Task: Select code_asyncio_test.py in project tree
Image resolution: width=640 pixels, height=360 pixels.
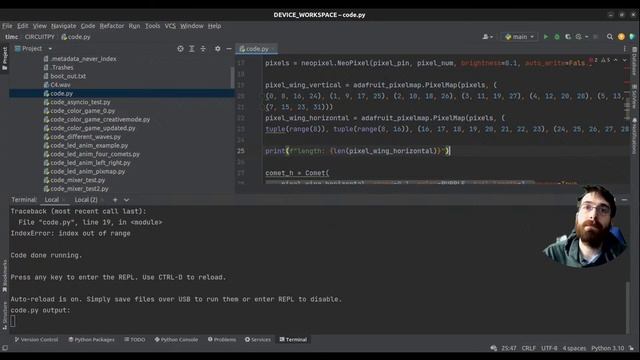Action: (x=80, y=102)
